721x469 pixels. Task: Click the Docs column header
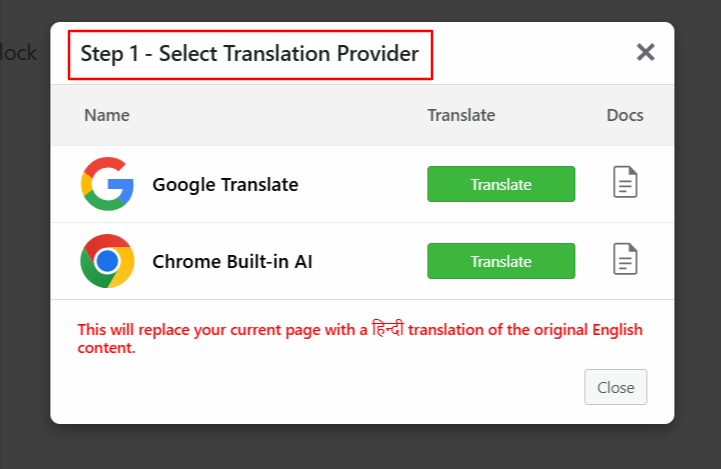[625, 115]
